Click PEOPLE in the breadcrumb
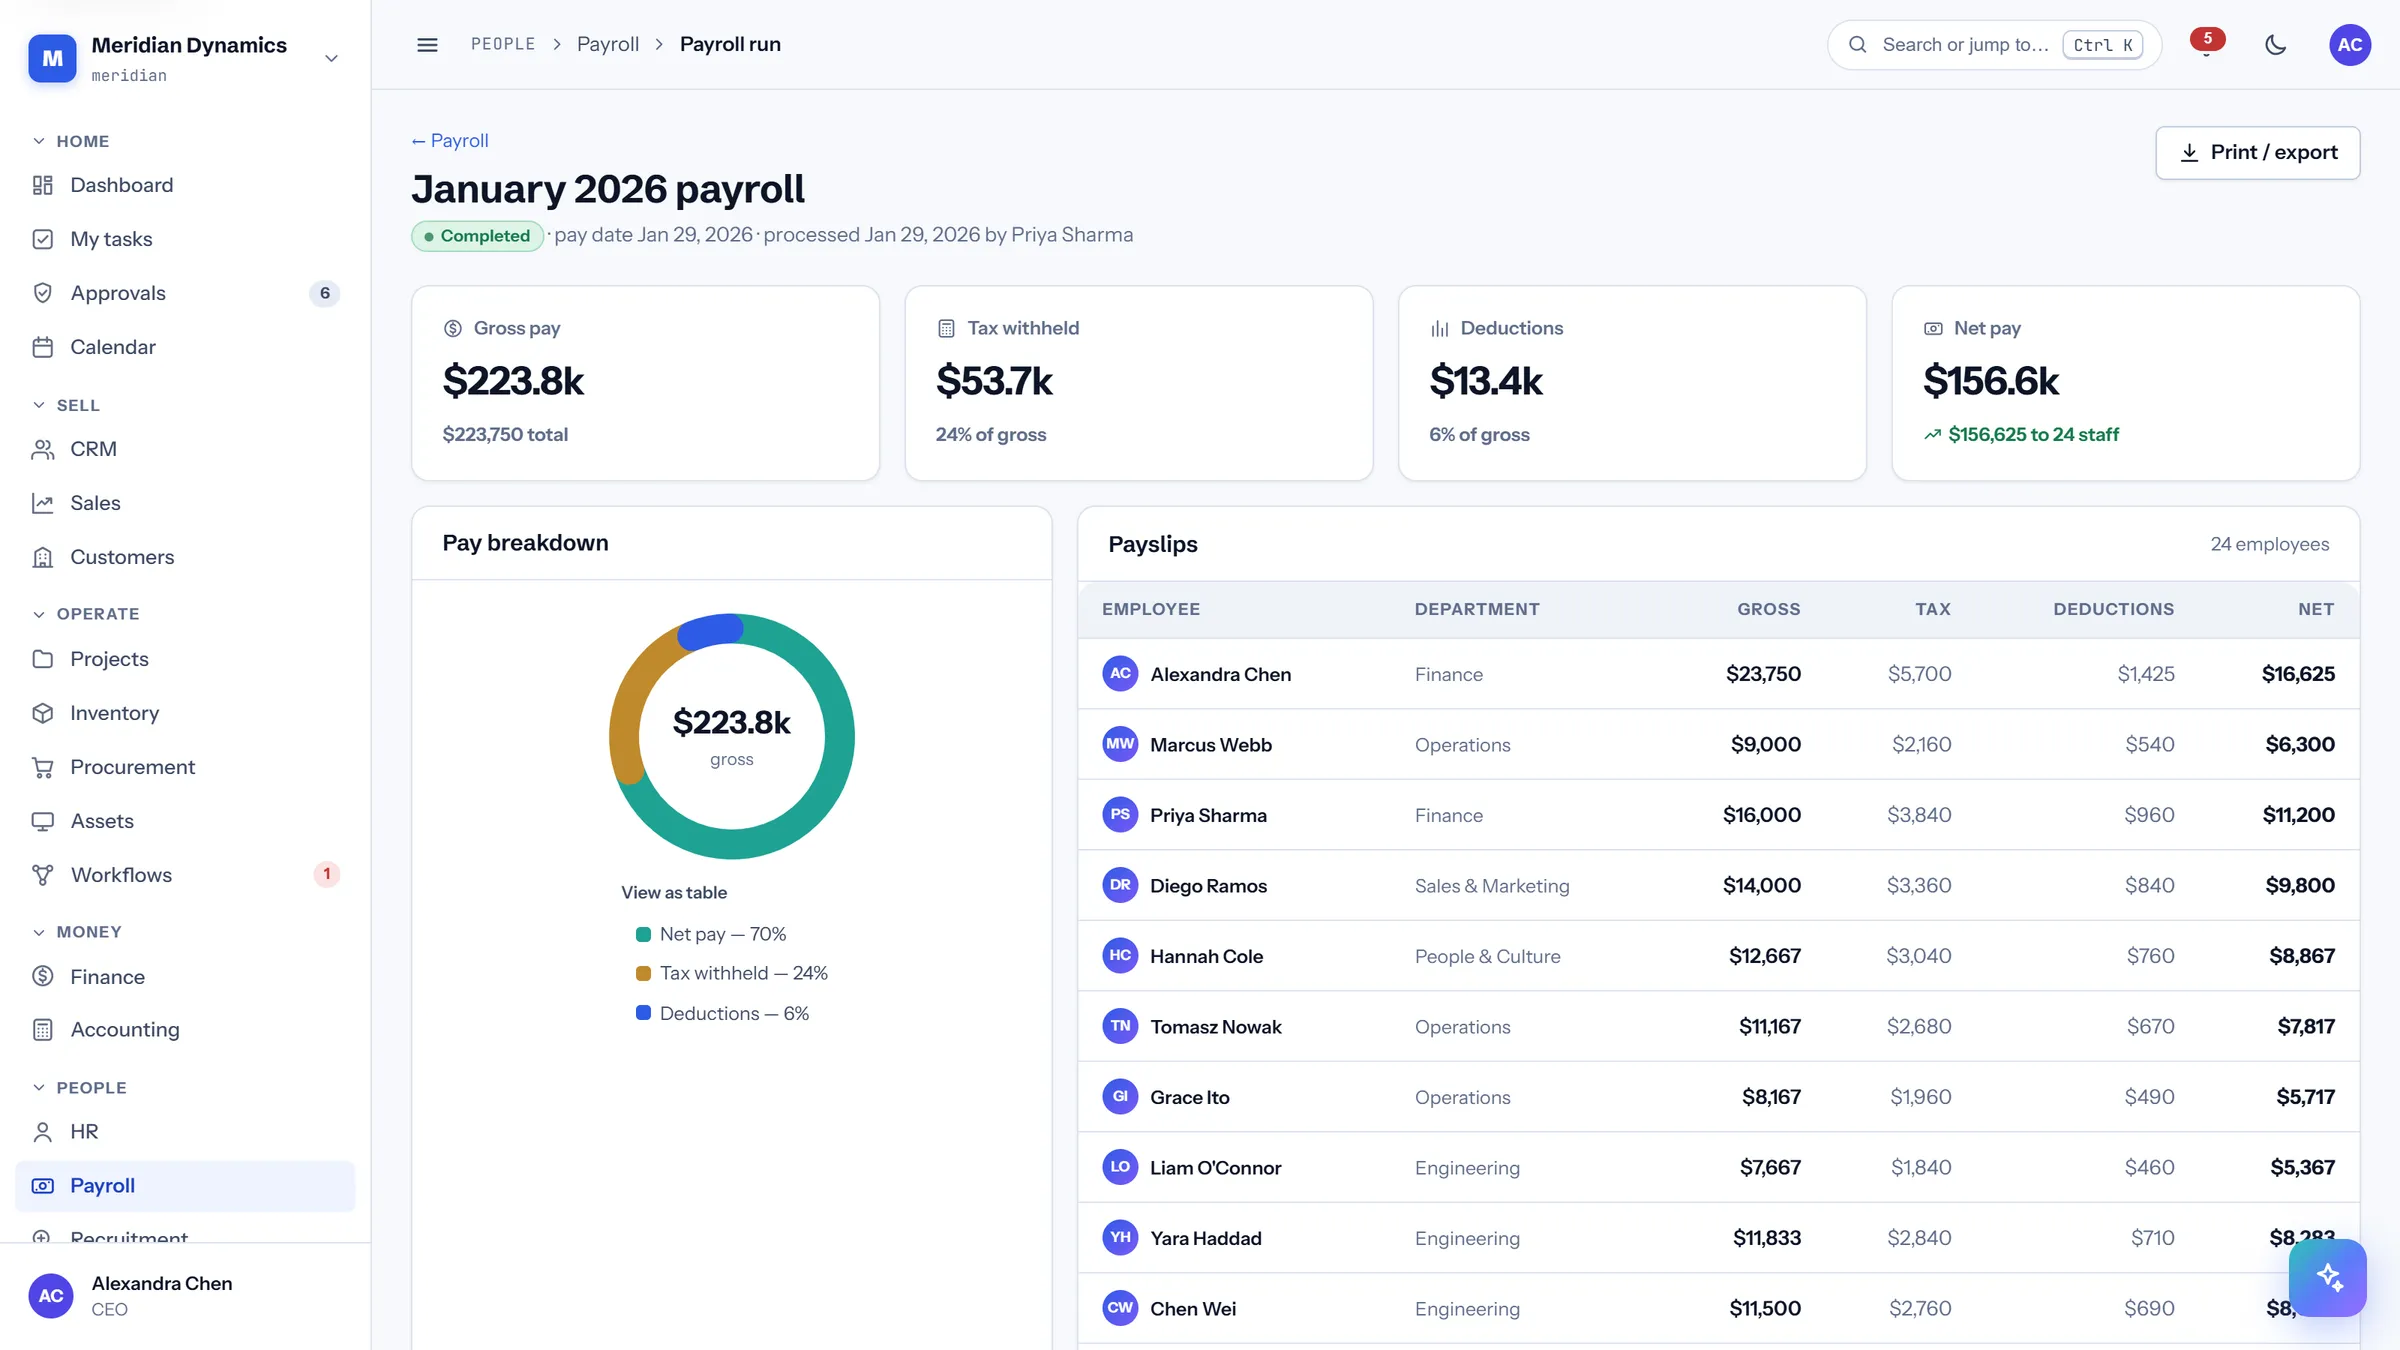2400x1350 pixels. 503,44
